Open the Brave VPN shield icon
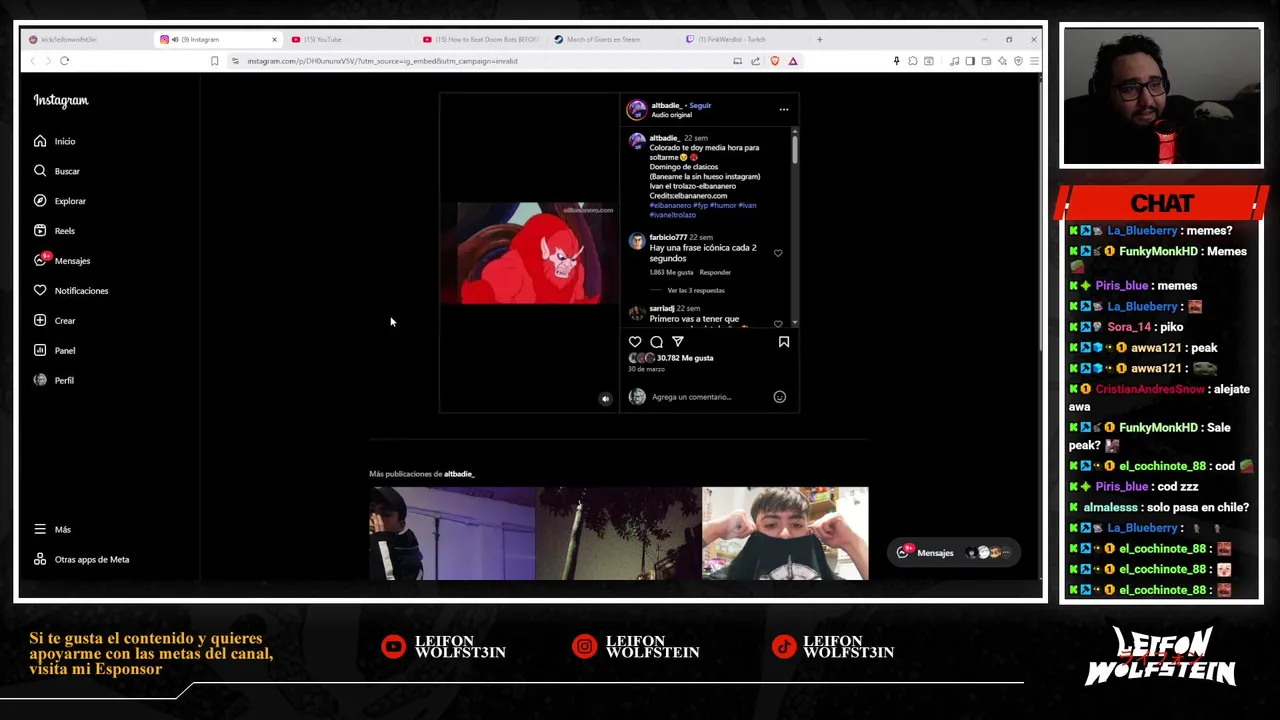 pyautogui.click(x=1018, y=61)
